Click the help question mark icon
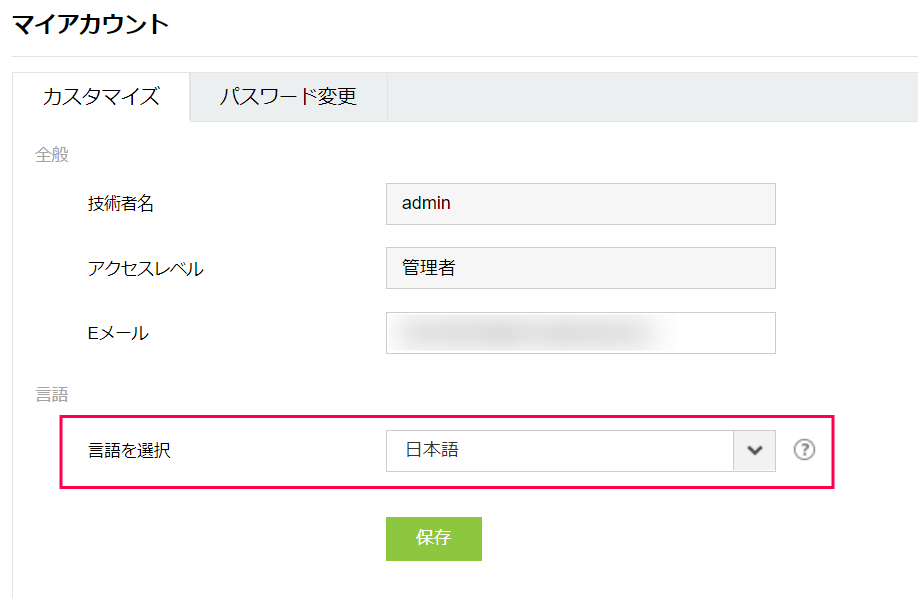This screenshot has width=918, height=598. click(x=804, y=450)
